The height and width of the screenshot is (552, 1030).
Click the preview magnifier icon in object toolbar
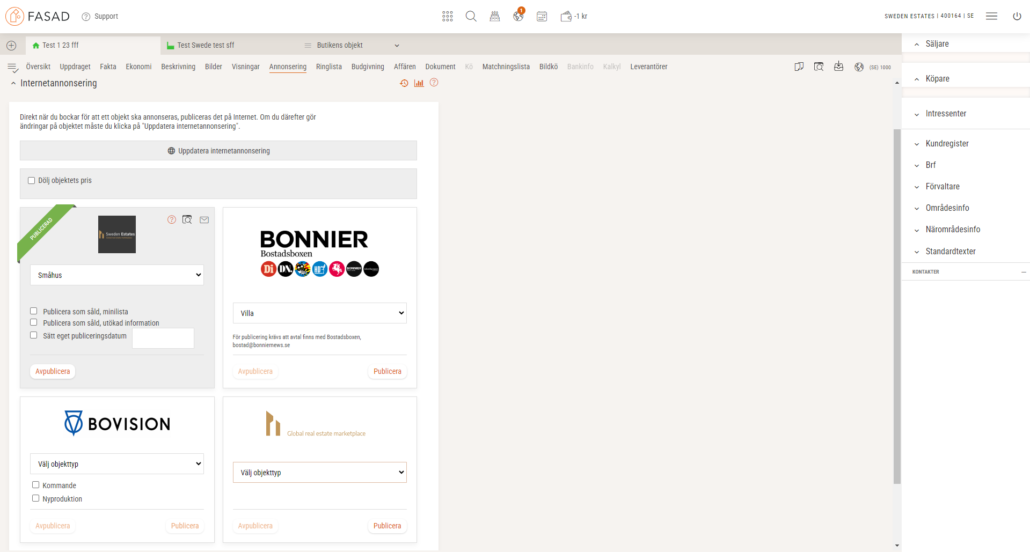(818, 67)
